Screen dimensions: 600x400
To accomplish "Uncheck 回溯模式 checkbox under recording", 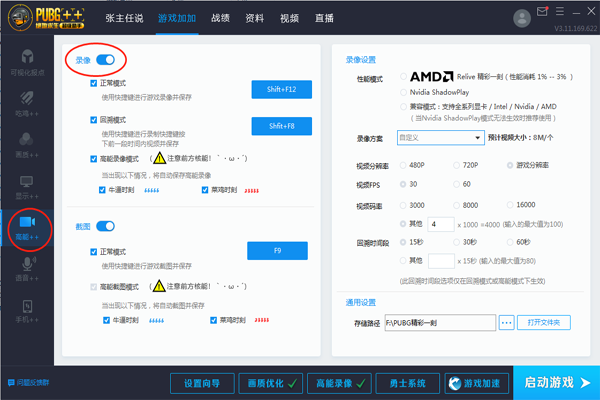I will pos(94,120).
